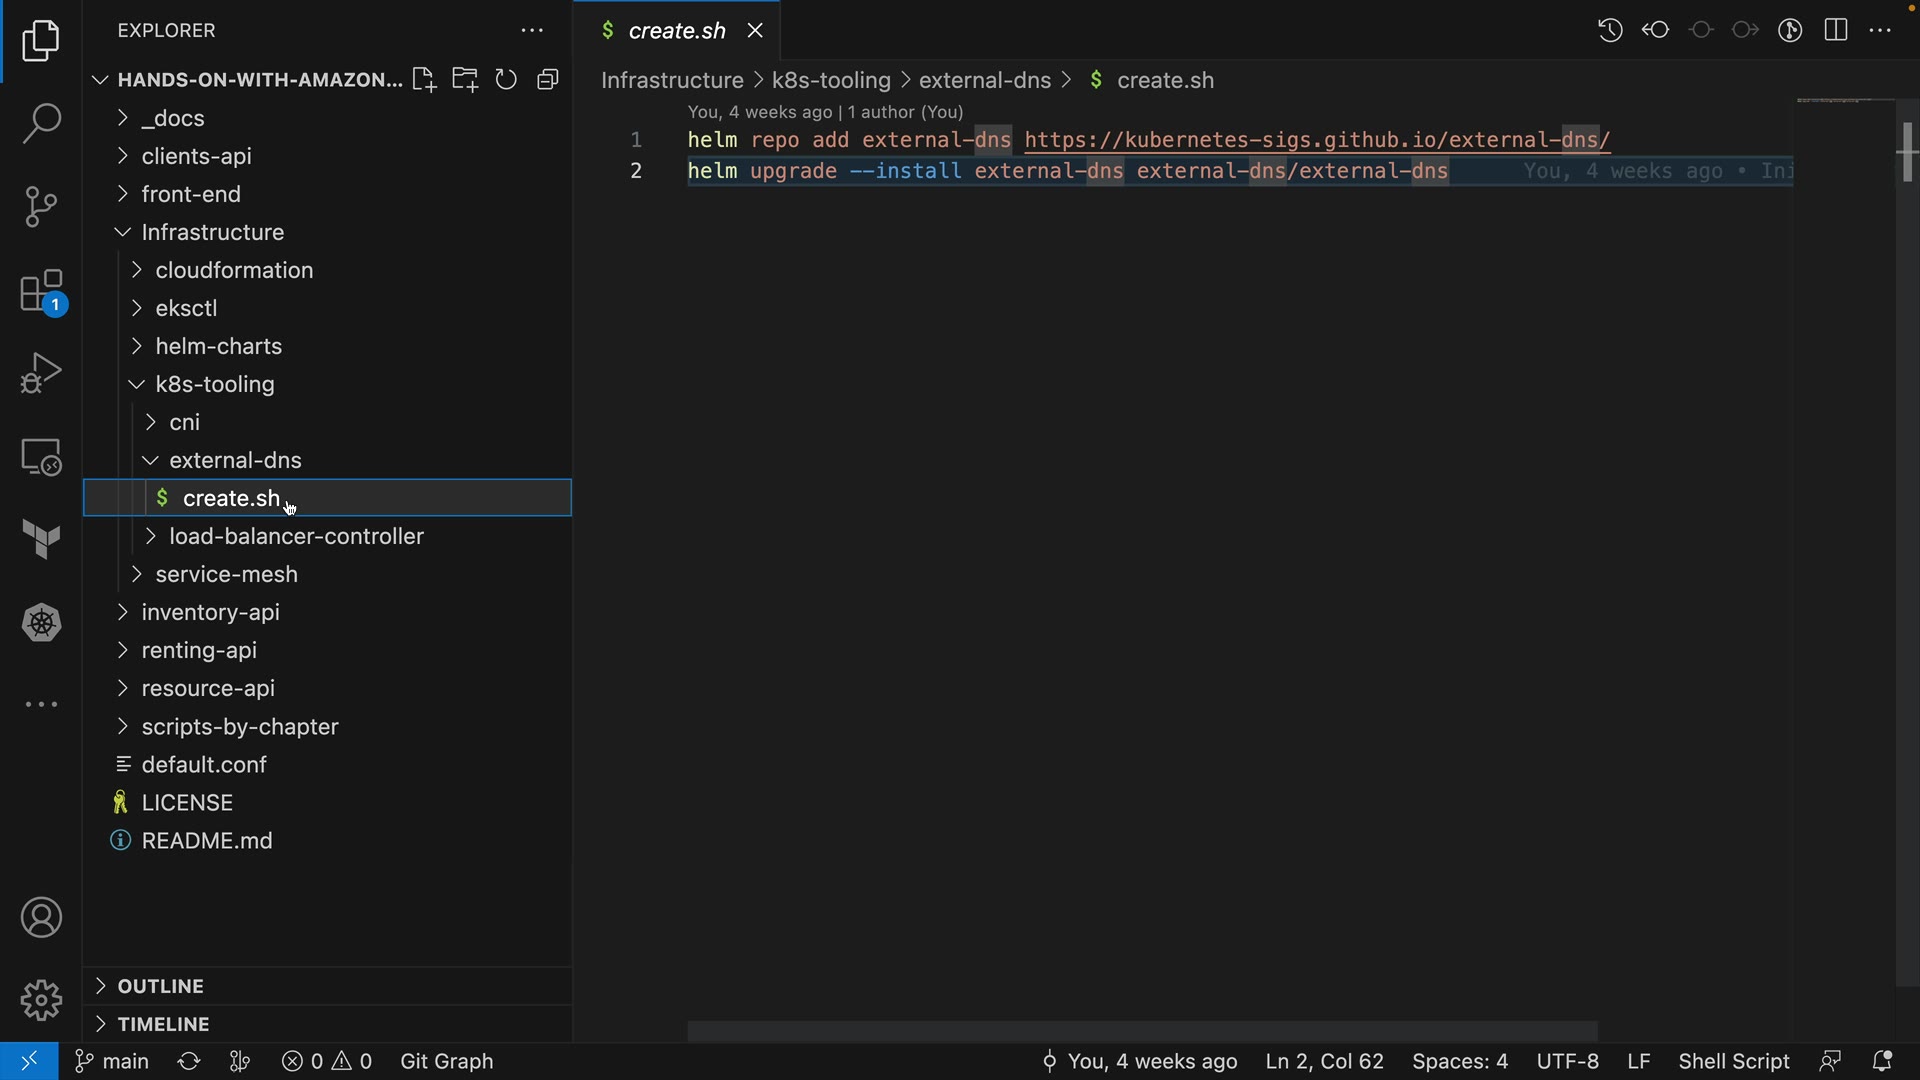Open the Search view in activity bar
Viewport: 1920px width, 1080px height.
point(41,124)
